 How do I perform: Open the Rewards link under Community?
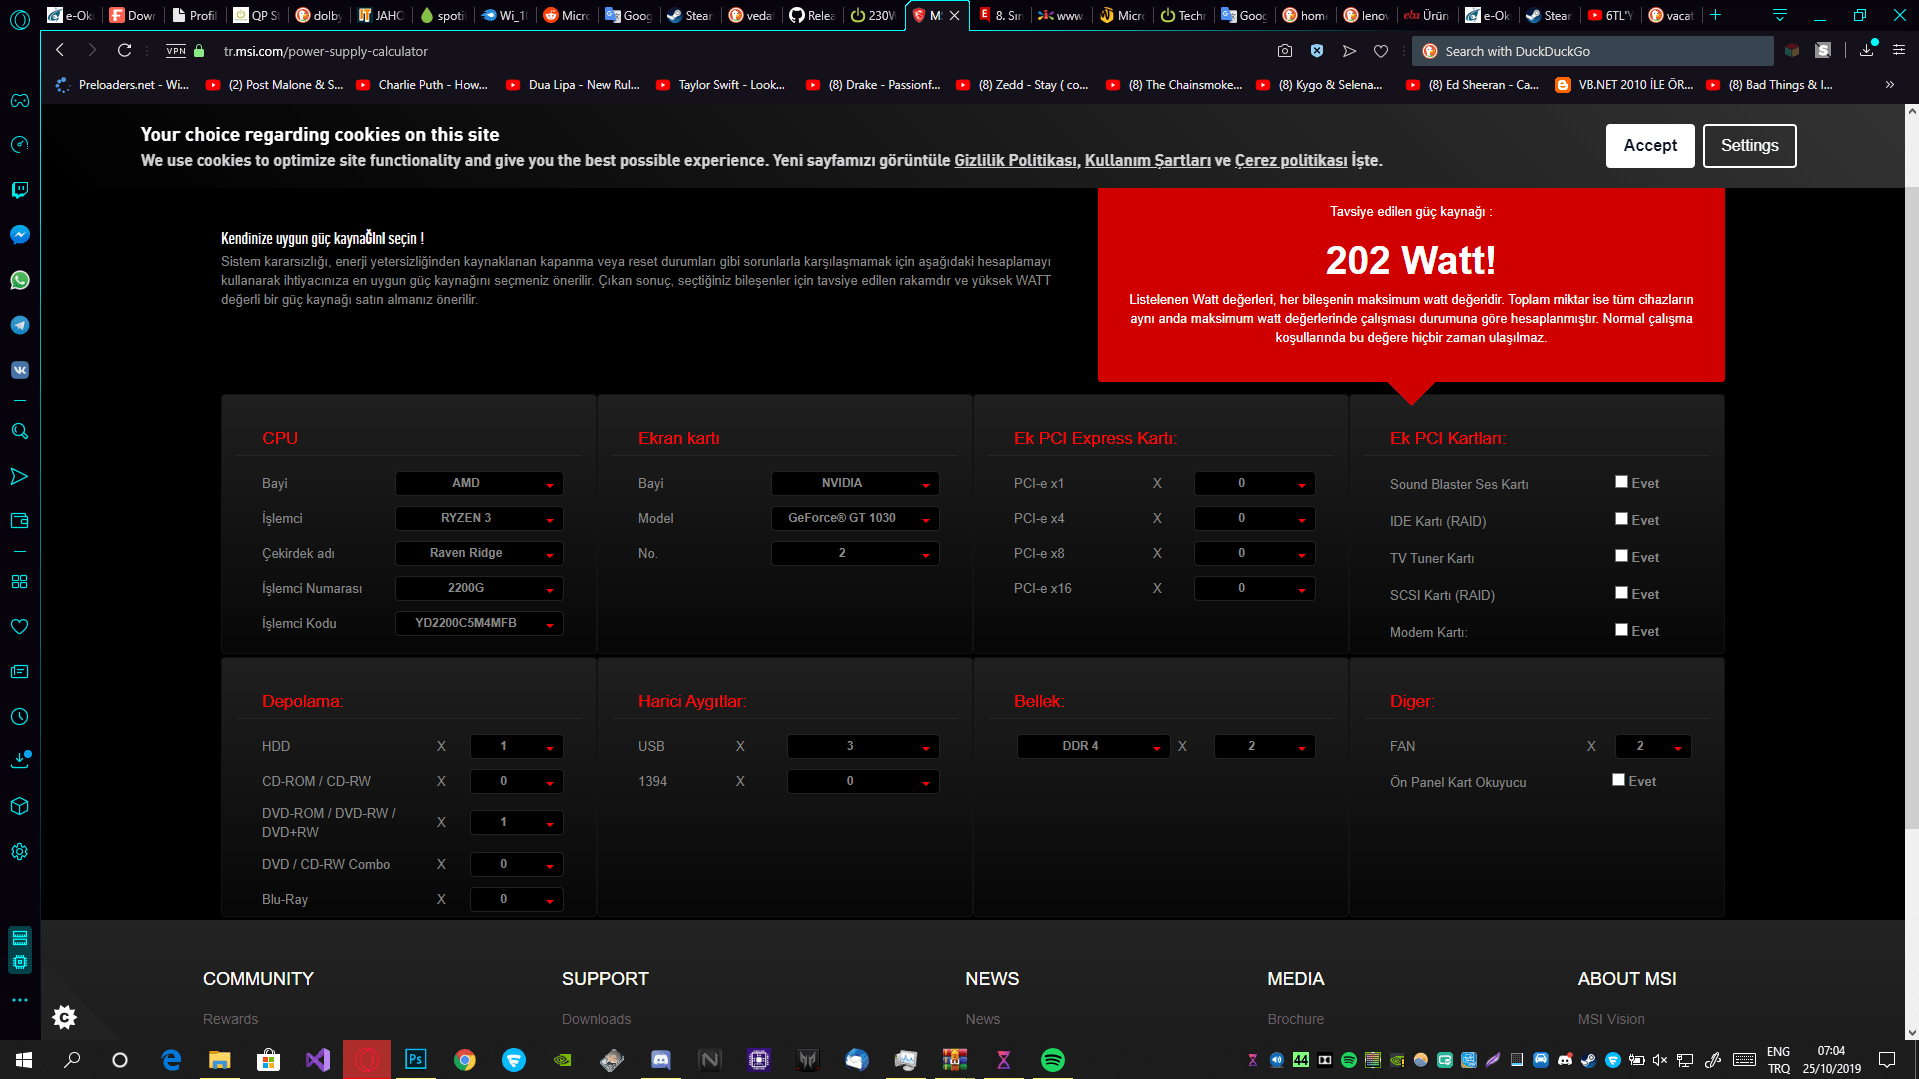pos(230,1019)
